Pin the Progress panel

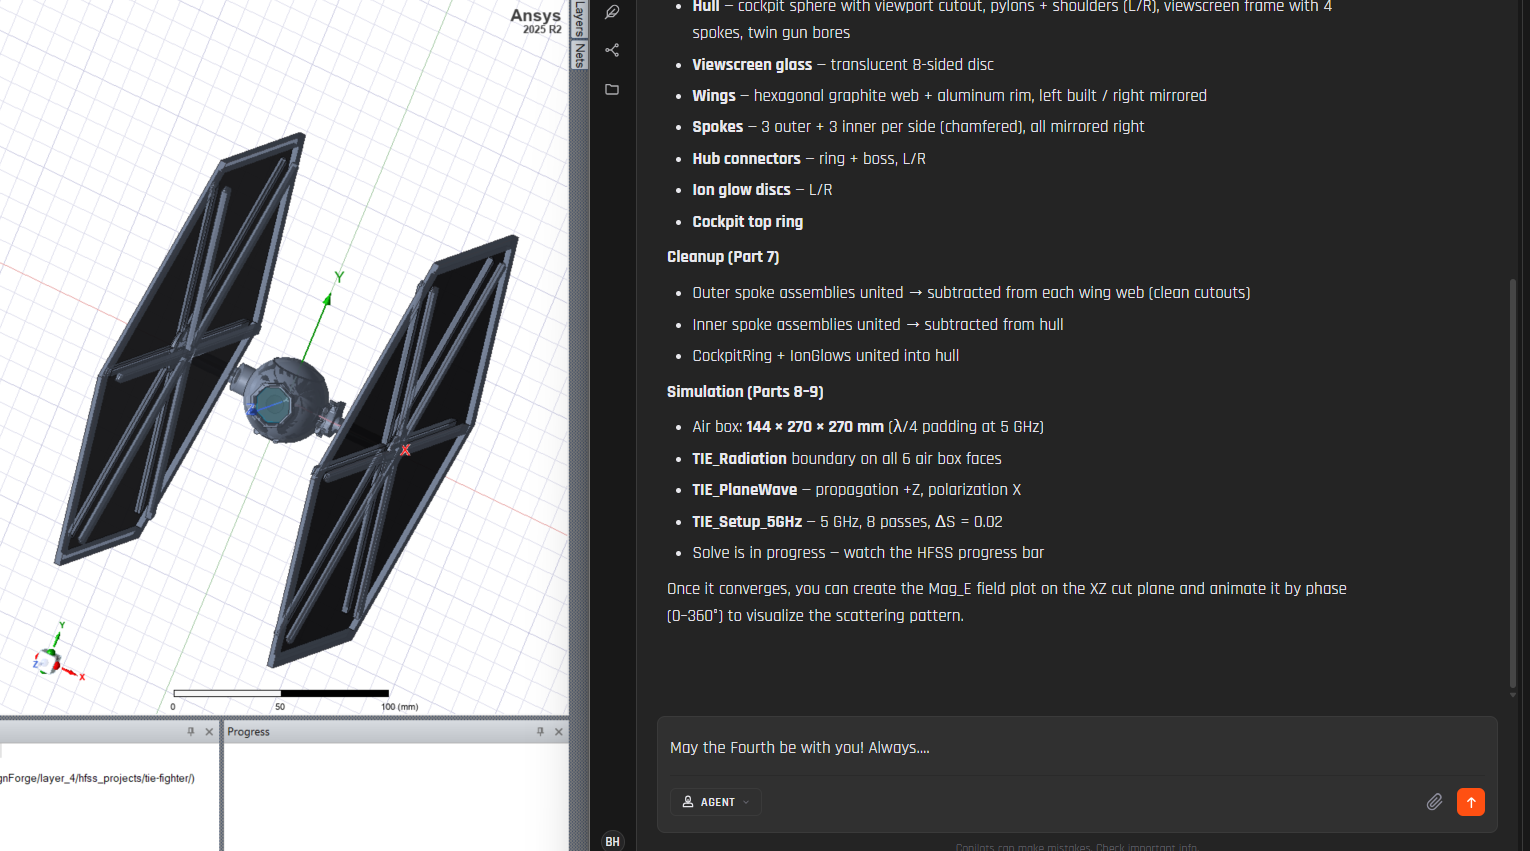coord(540,732)
